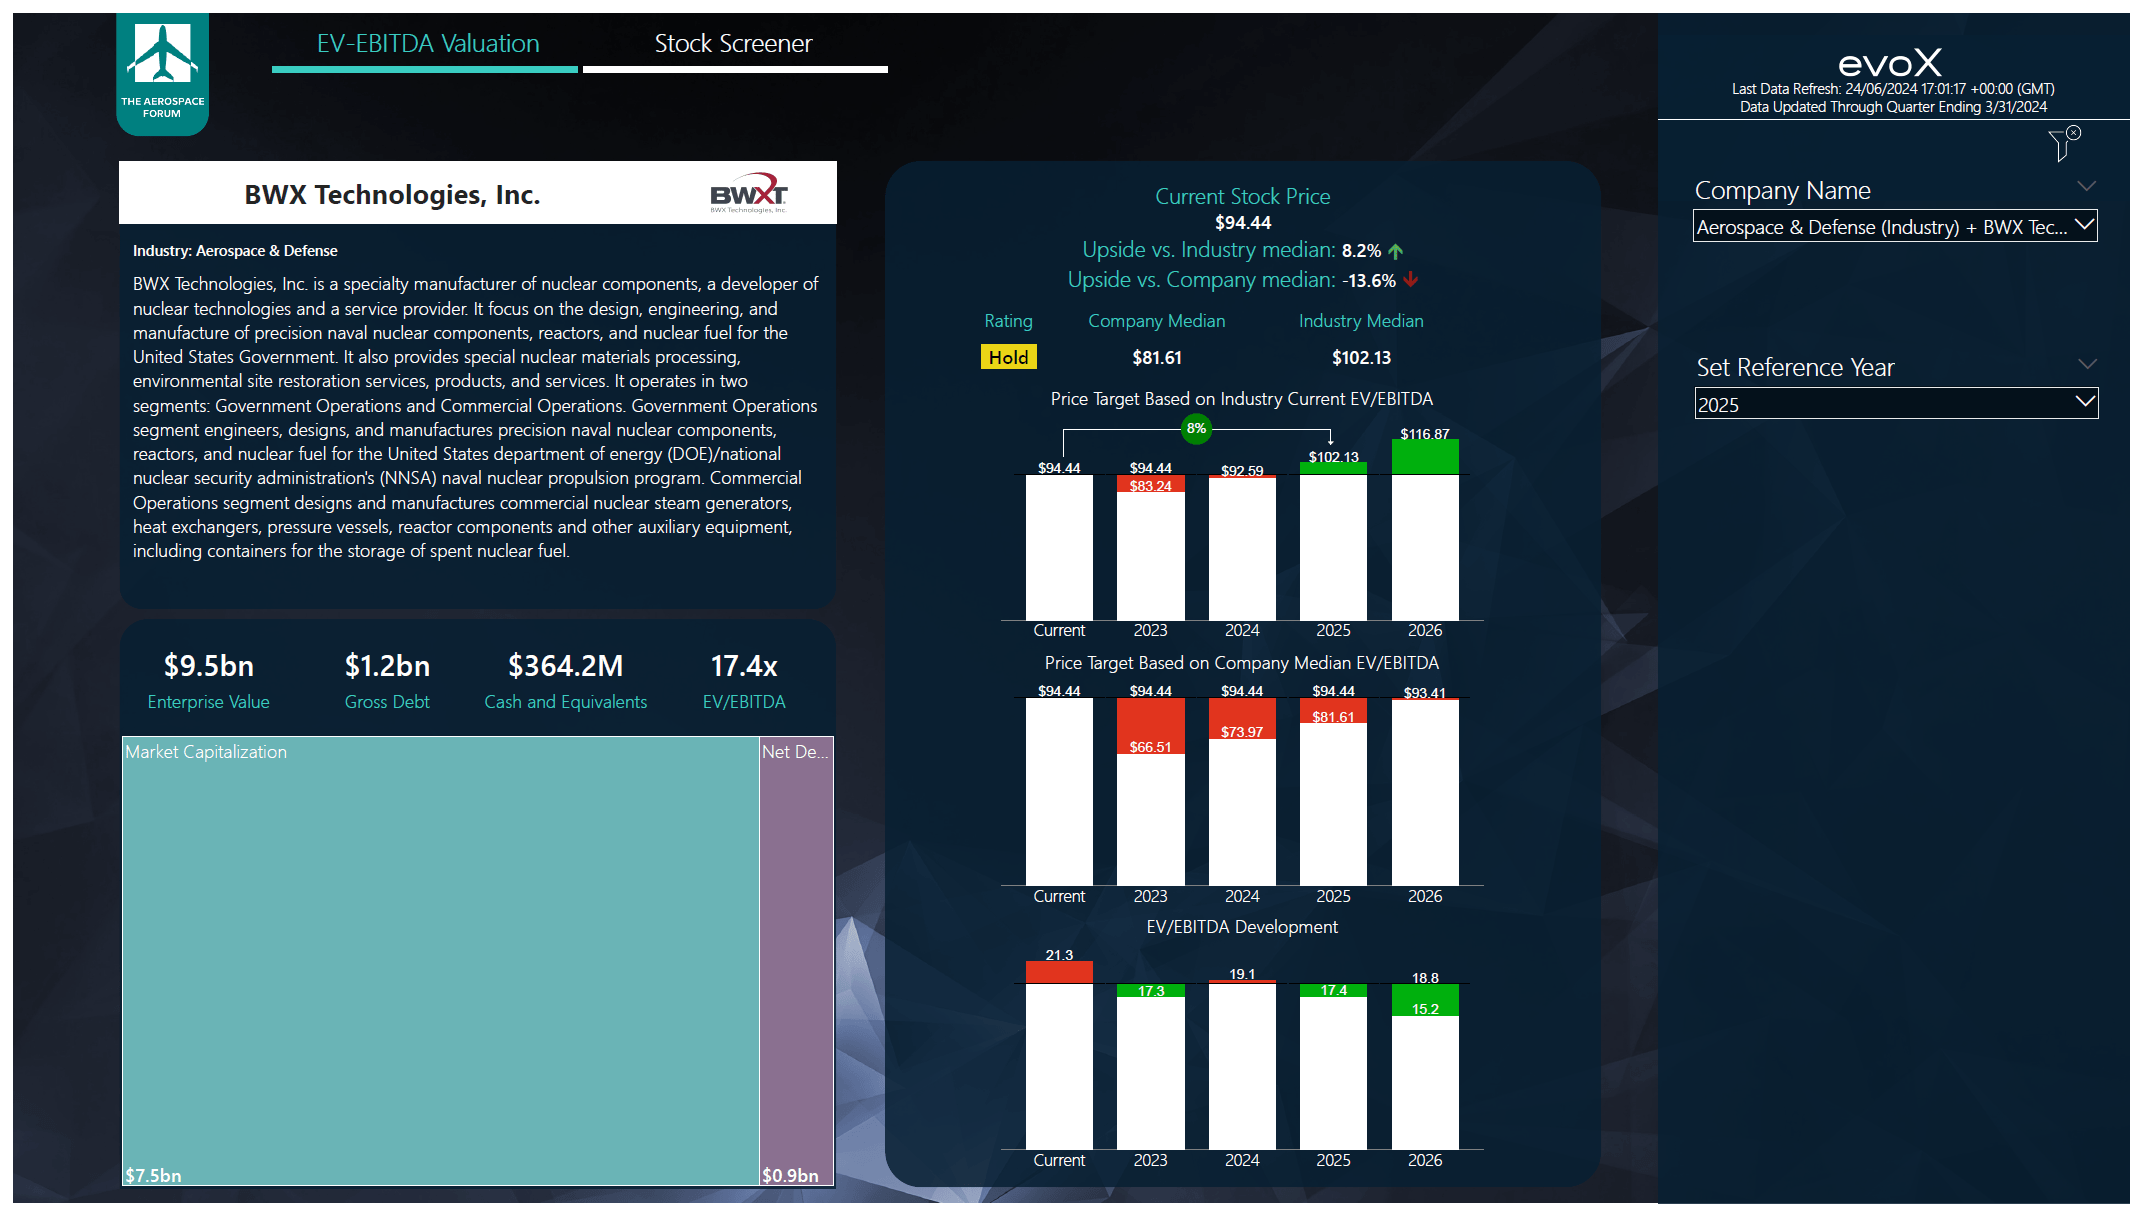Click Price Target Based on Industry Current EV/EBITDA title
This screenshot has height=1217, width=2143.
click(1242, 399)
